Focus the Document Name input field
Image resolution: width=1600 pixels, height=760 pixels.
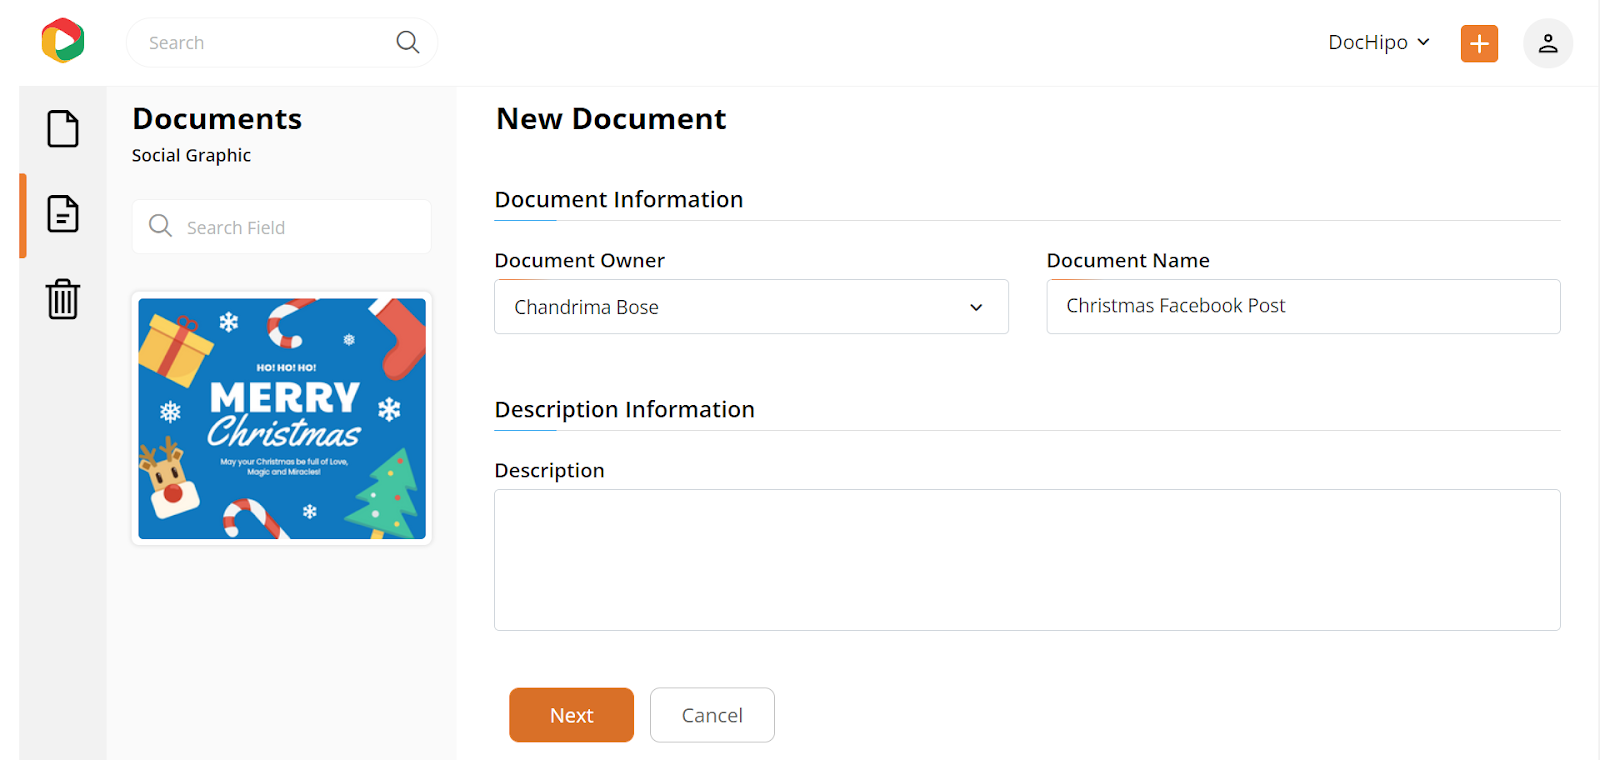(1303, 306)
